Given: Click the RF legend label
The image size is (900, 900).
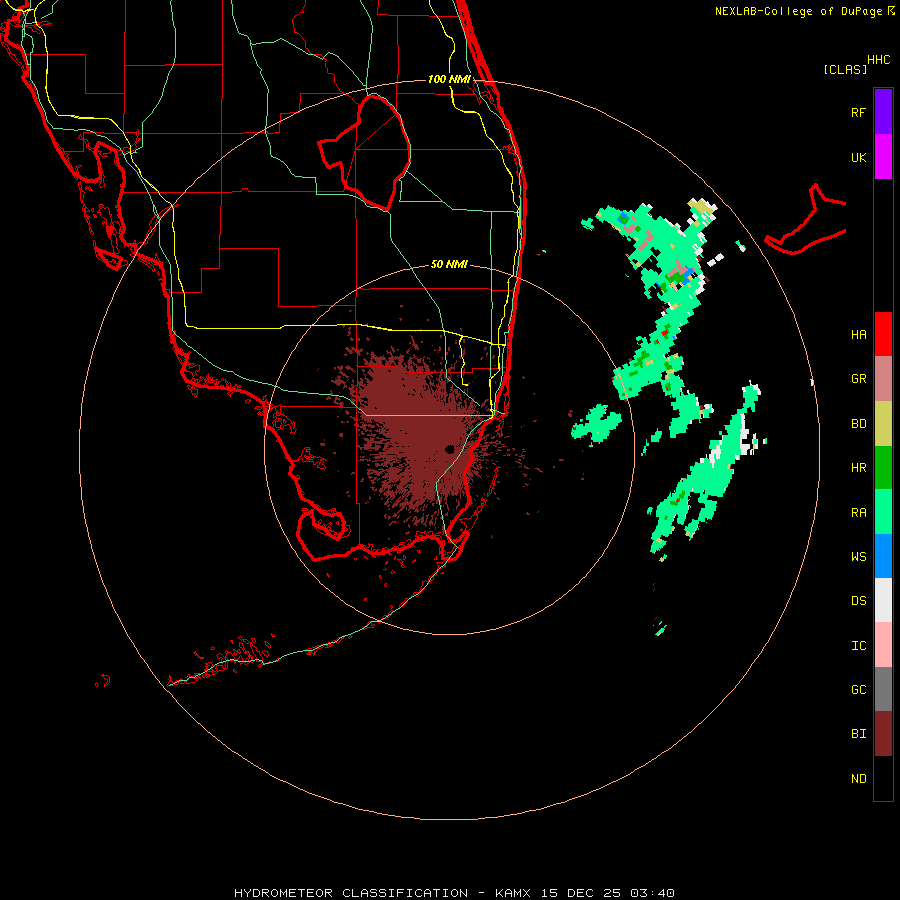Looking at the screenshot, I should pos(858,112).
